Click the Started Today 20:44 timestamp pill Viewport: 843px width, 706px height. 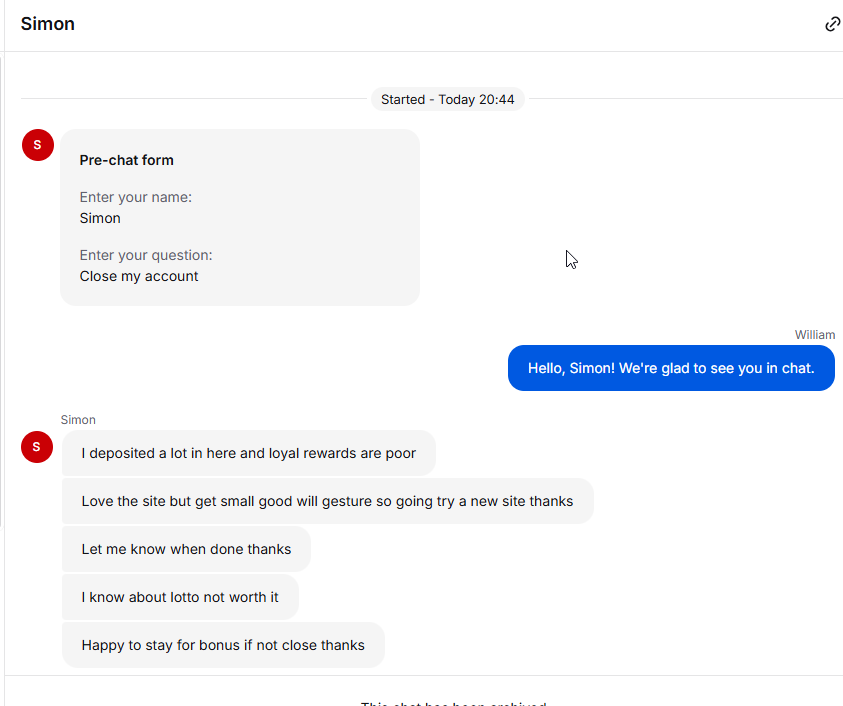pos(447,99)
